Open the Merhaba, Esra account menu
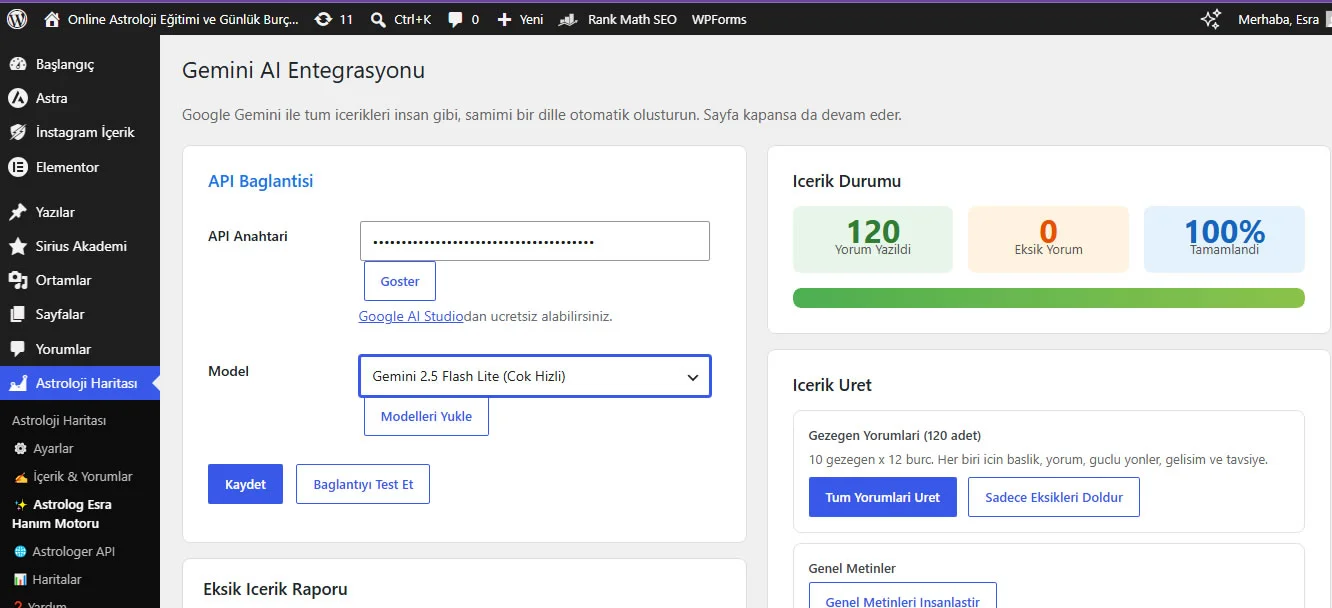Screen dimensions: 1332x608 point(1278,19)
